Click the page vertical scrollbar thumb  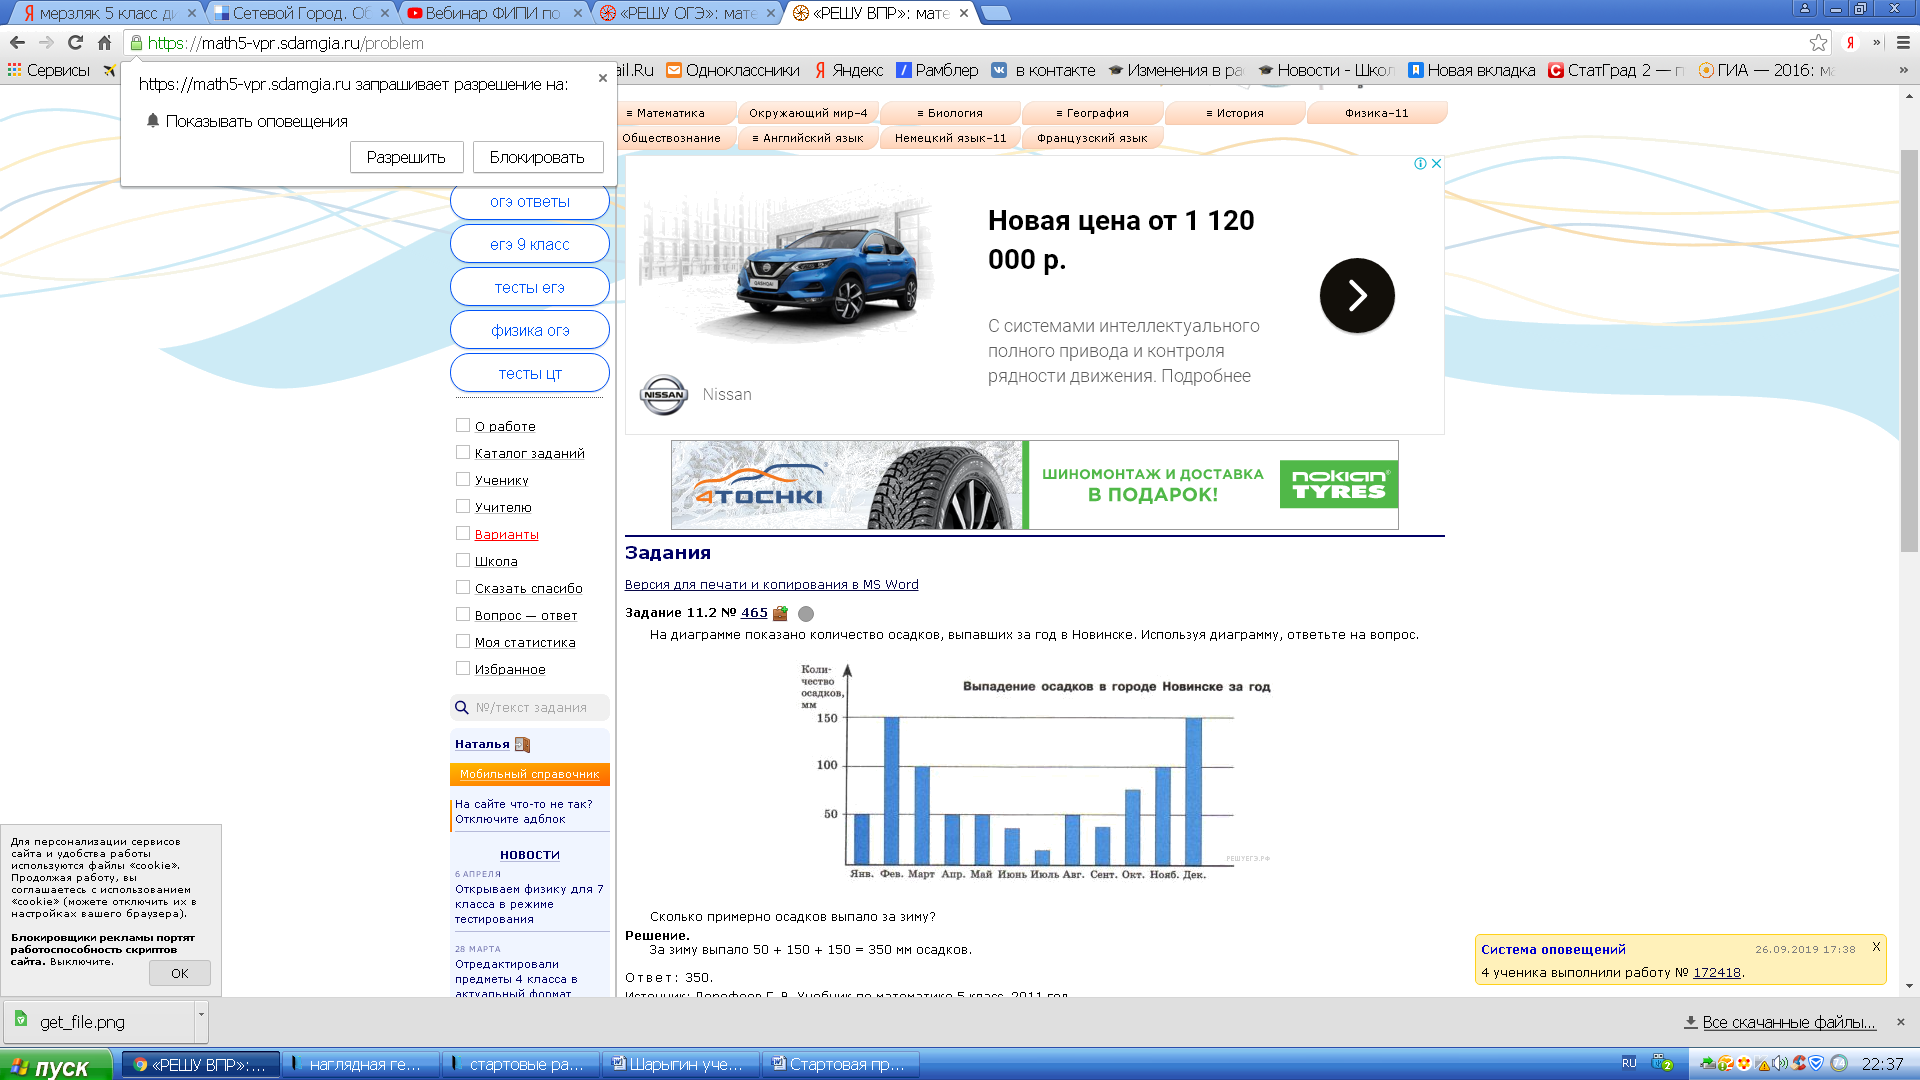point(1909,350)
